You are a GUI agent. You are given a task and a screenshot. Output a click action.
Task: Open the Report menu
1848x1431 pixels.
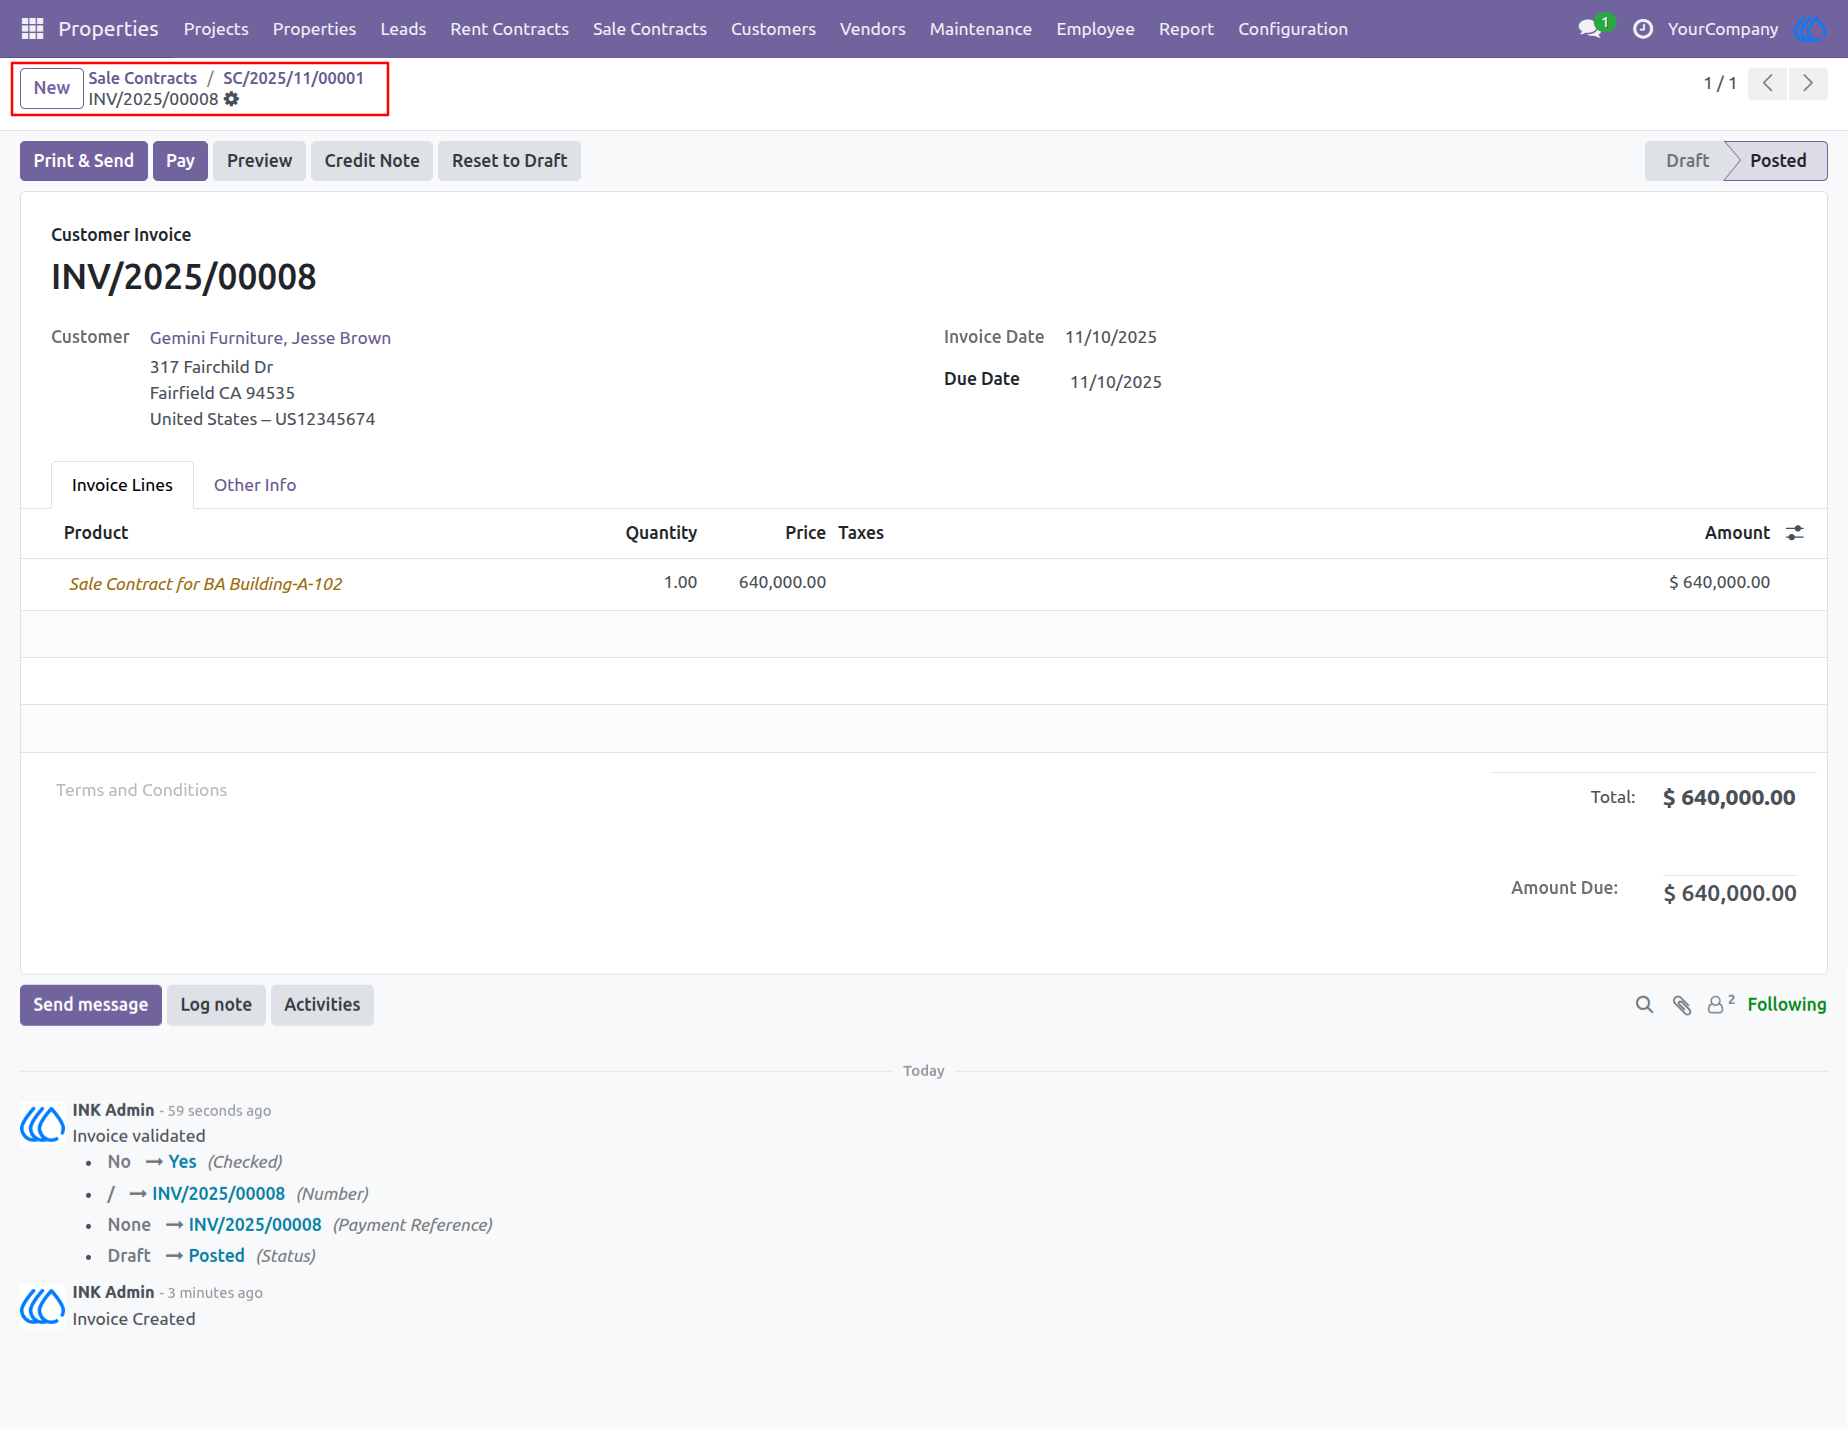point(1186,29)
